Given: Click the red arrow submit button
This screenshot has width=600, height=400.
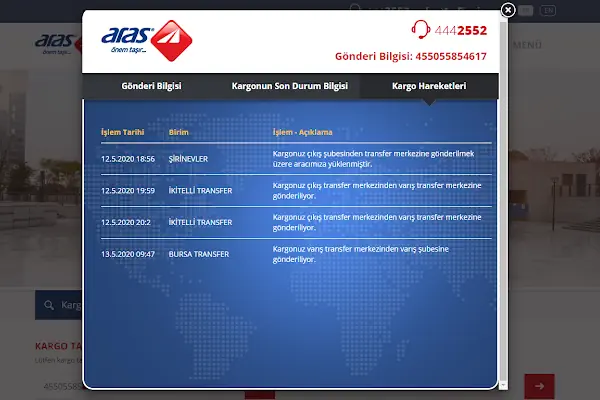Looking at the screenshot, I should coord(539,387).
